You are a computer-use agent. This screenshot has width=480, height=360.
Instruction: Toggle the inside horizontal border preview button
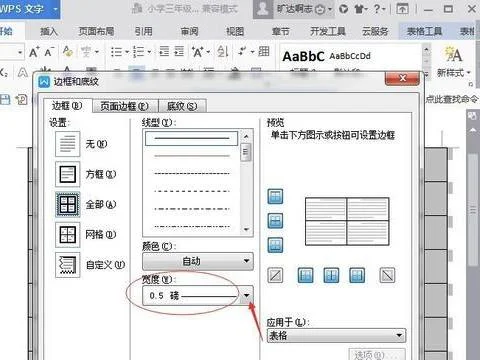click(x=275, y=221)
